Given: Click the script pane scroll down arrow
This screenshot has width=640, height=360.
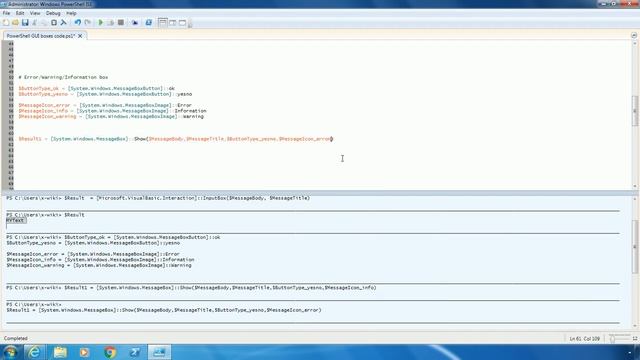Looking at the screenshot, I should coord(635,186).
